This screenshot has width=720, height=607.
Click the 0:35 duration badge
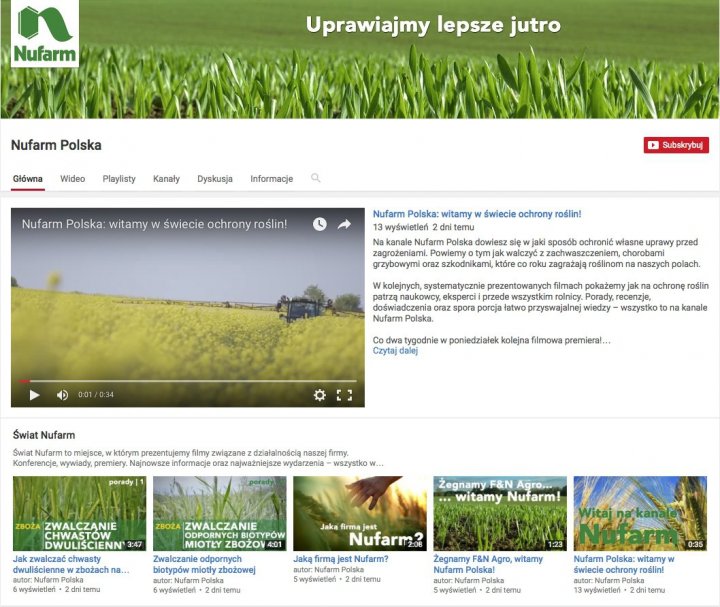[695, 545]
